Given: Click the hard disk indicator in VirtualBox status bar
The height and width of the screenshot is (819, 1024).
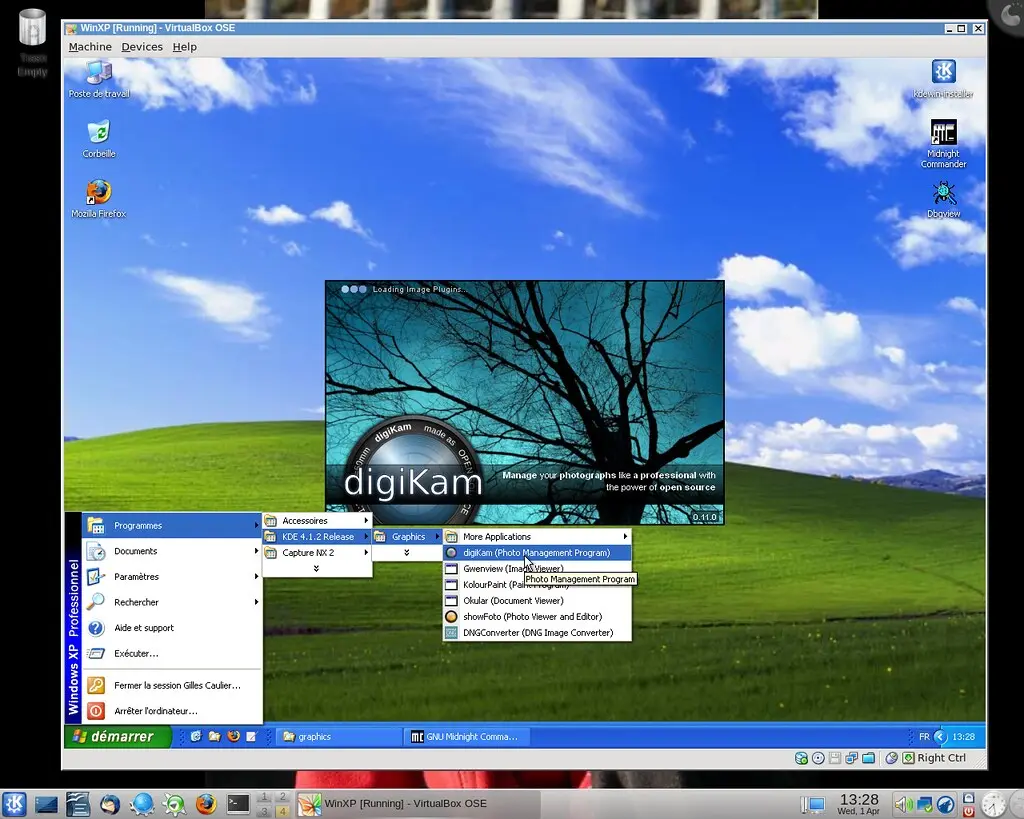Looking at the screenshot, I should (802, 758).
